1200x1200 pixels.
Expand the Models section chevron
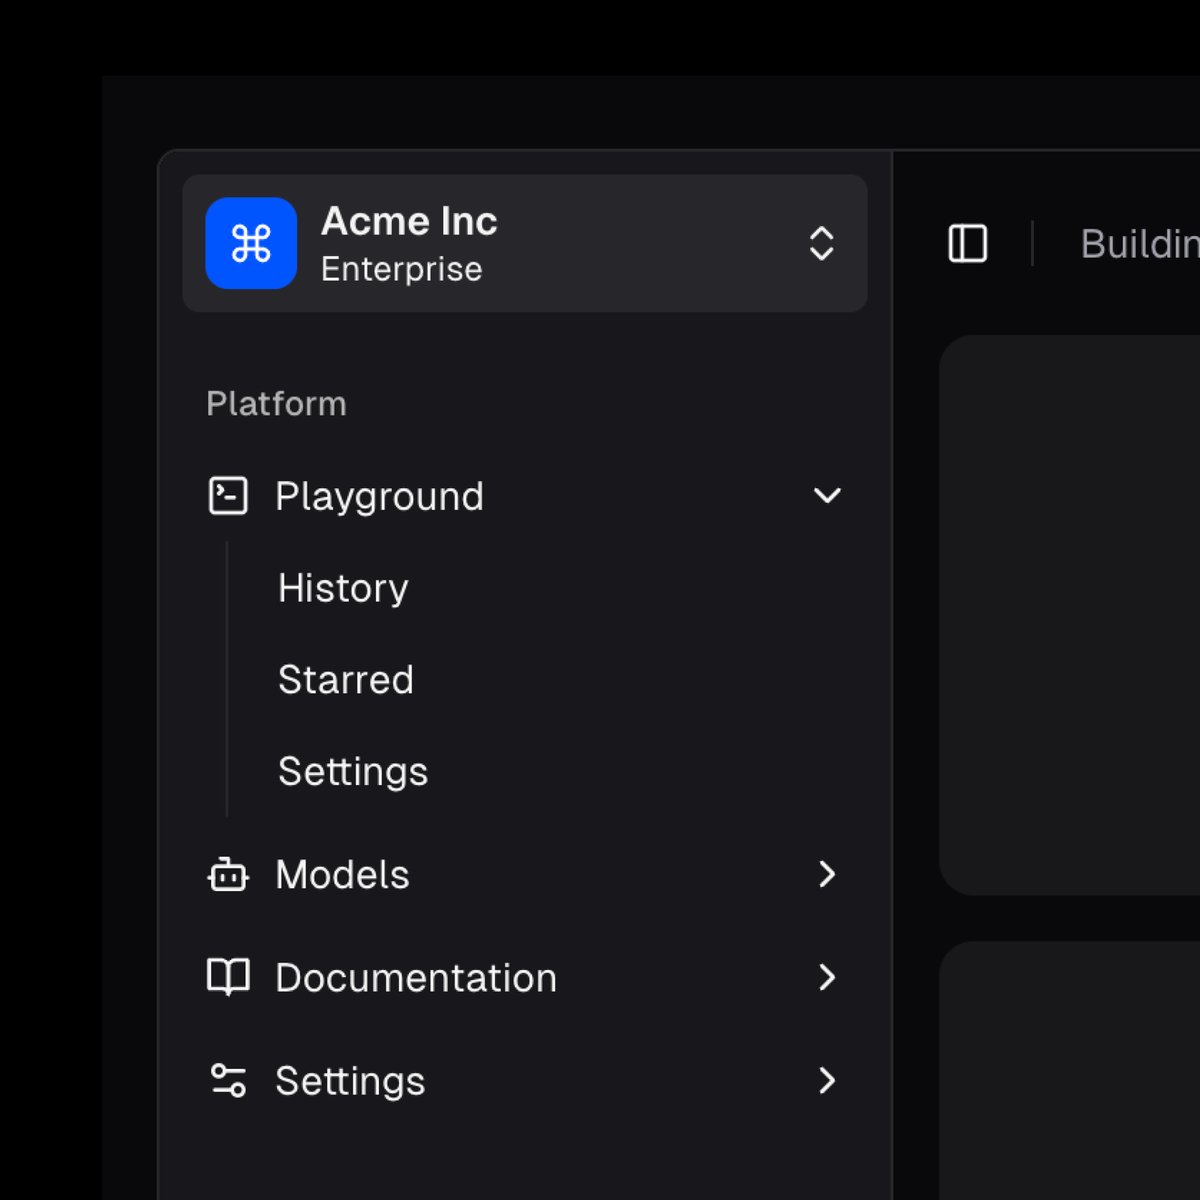[x=827, y=874]
